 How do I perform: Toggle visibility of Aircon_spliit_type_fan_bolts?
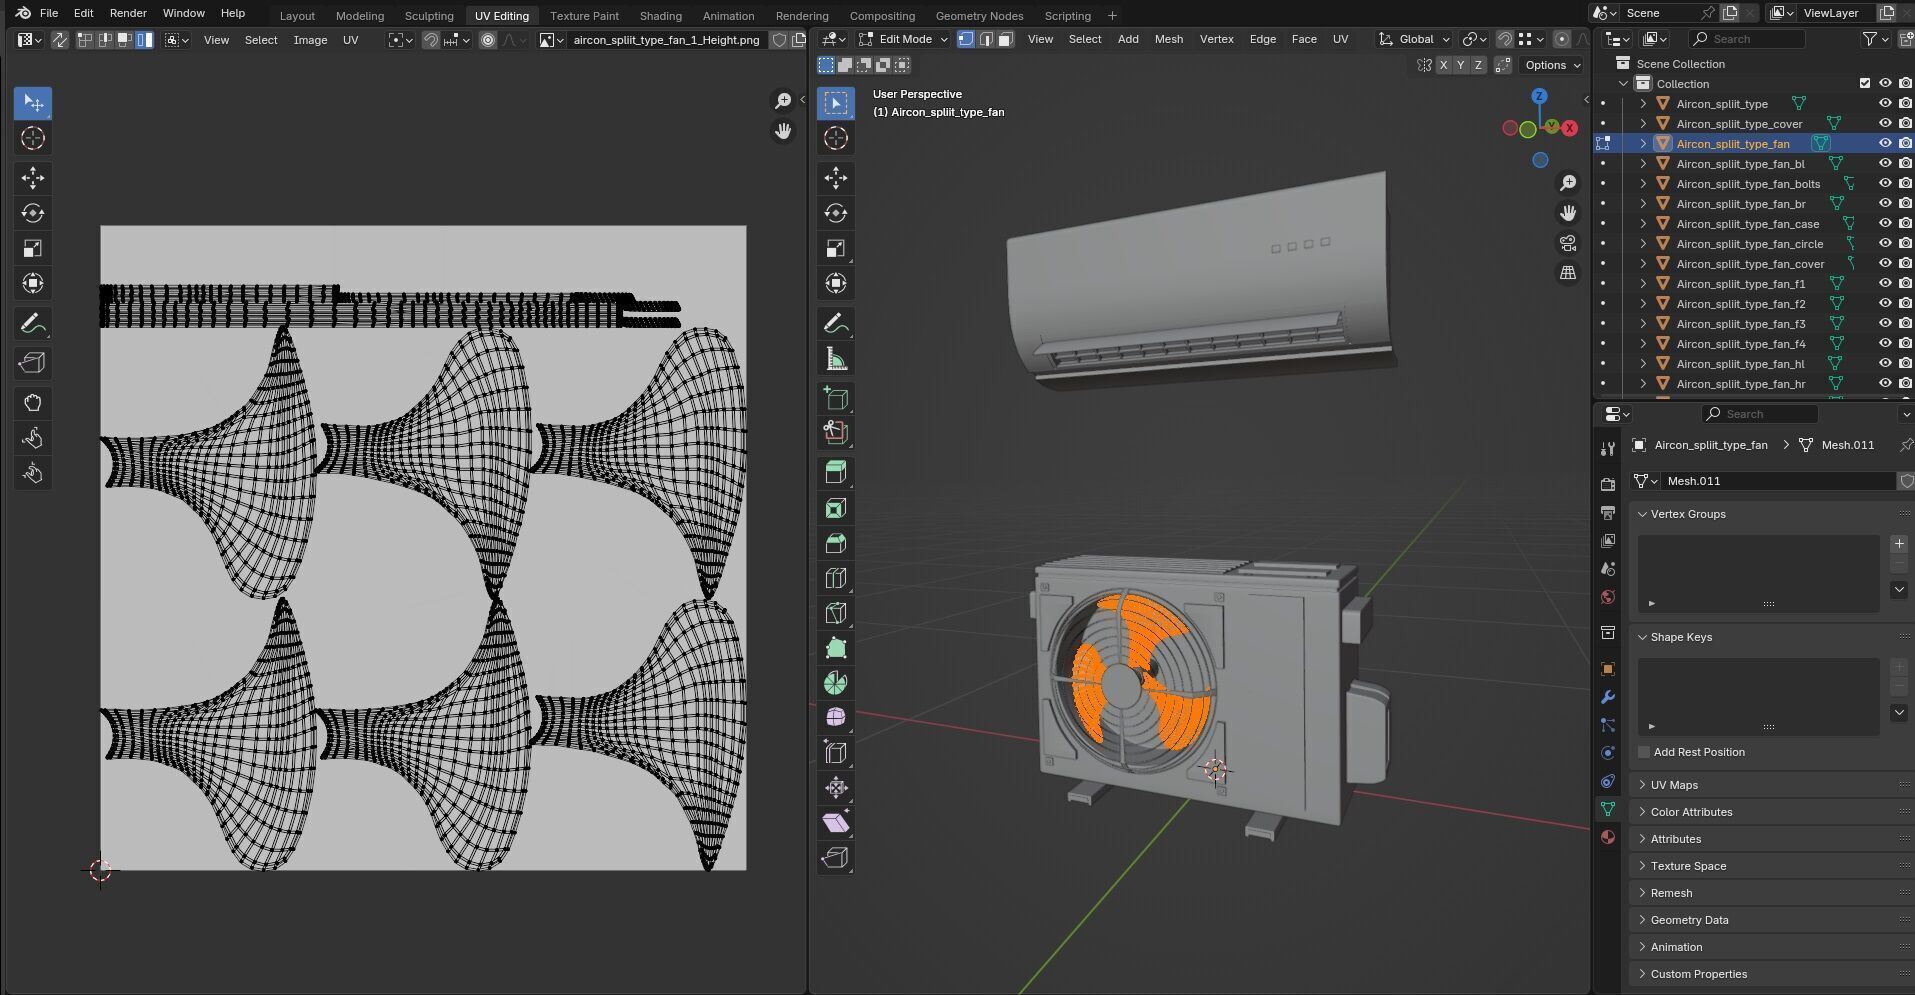(1885, 184)
